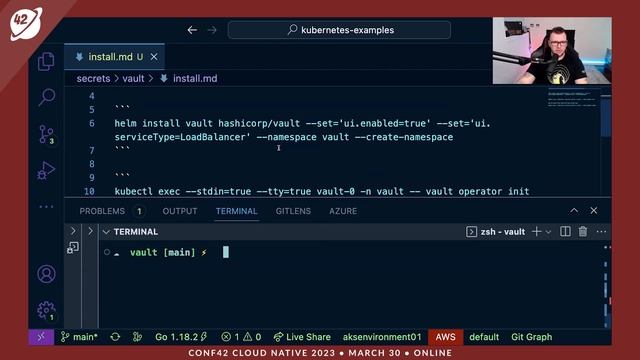The width and height of the screenshot is (640, 360).
Task: Open the Accounts menu icon
Action: coord(46,274)
